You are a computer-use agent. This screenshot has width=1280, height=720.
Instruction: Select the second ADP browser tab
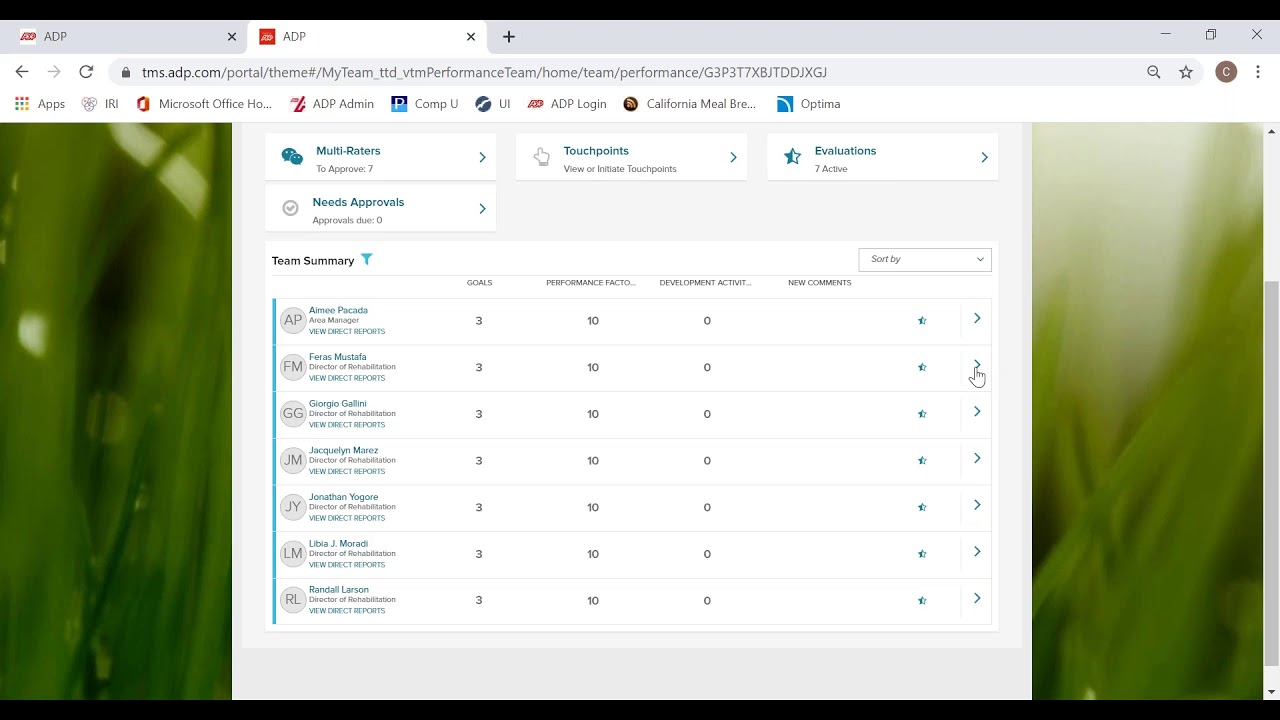[368, 36]
